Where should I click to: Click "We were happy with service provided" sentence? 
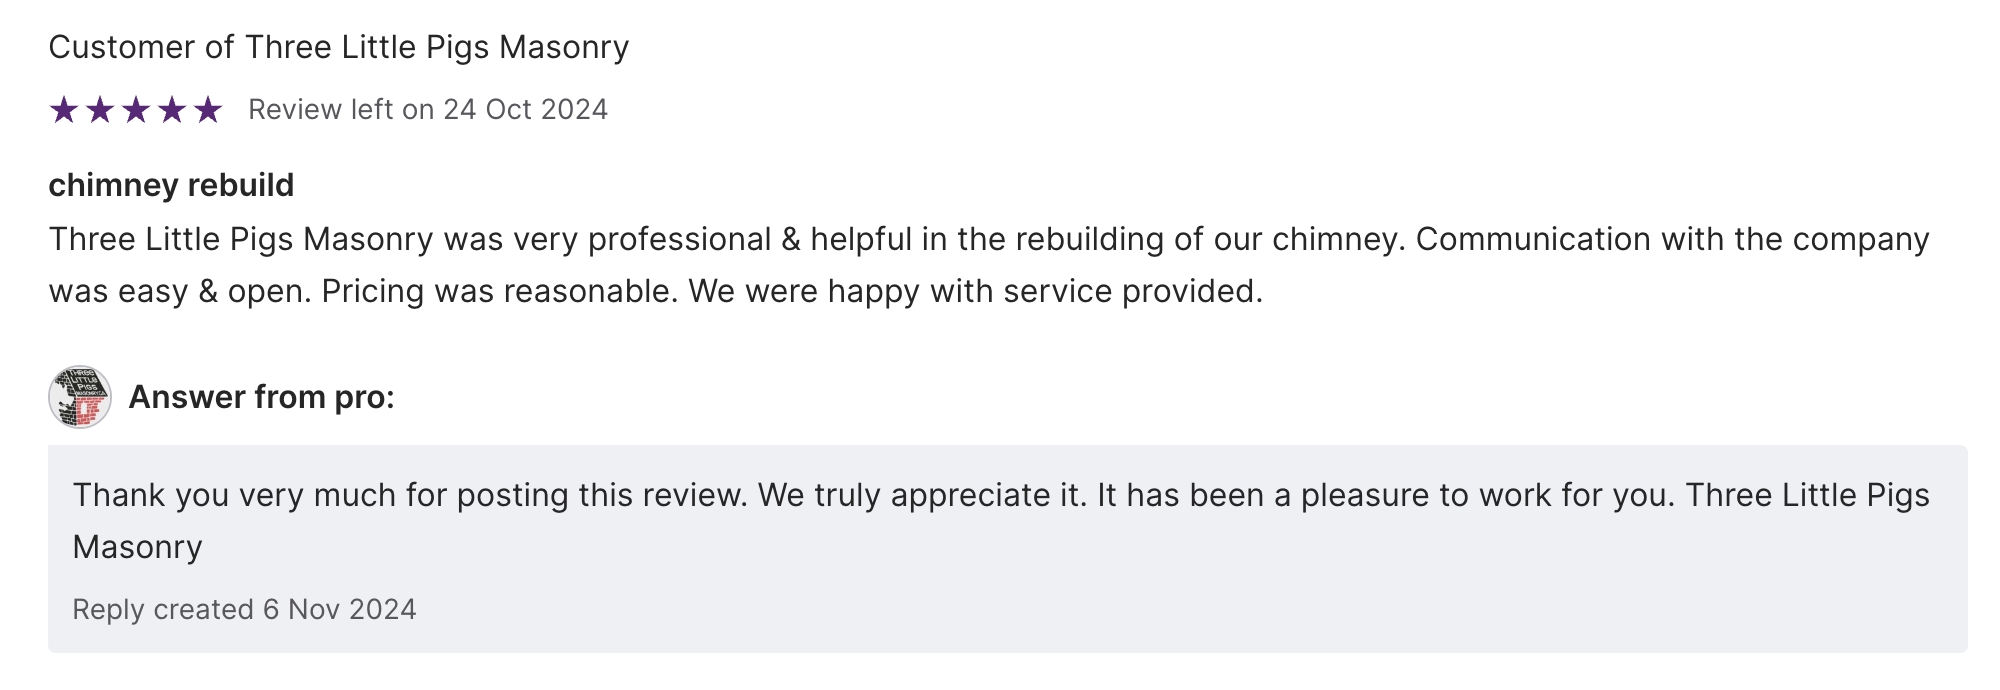[975, 291]
